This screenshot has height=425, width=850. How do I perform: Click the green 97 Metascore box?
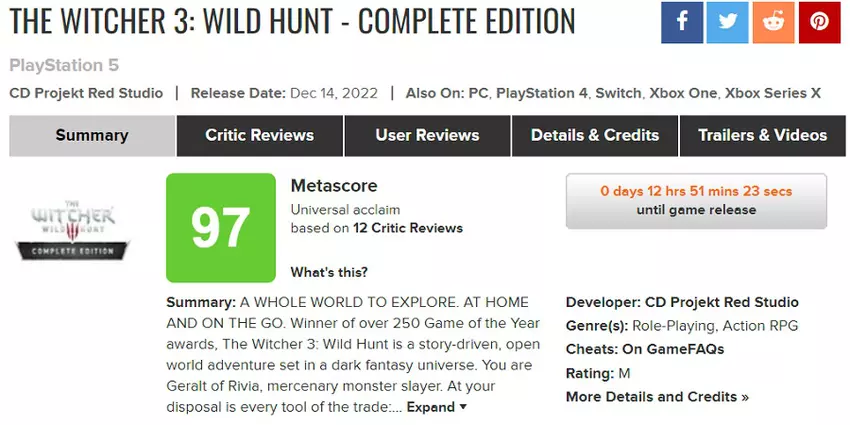(x=220, y=228)
